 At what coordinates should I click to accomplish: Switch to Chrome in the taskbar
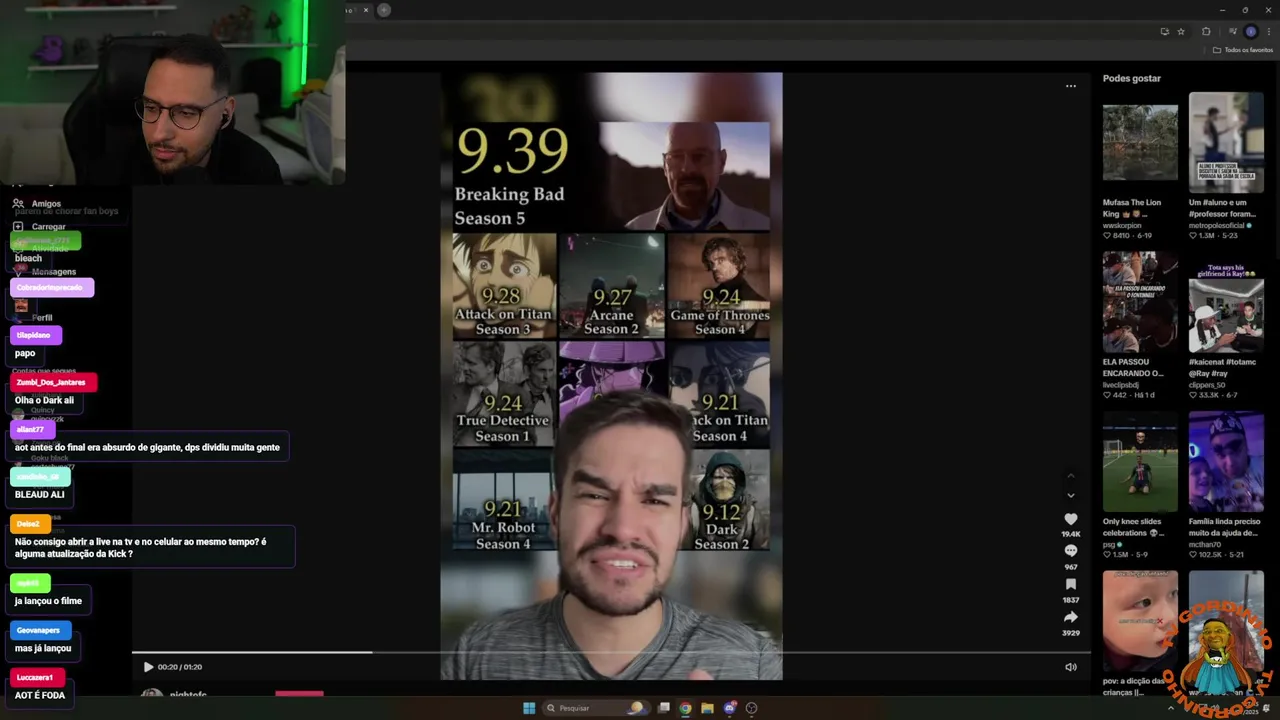685,708
